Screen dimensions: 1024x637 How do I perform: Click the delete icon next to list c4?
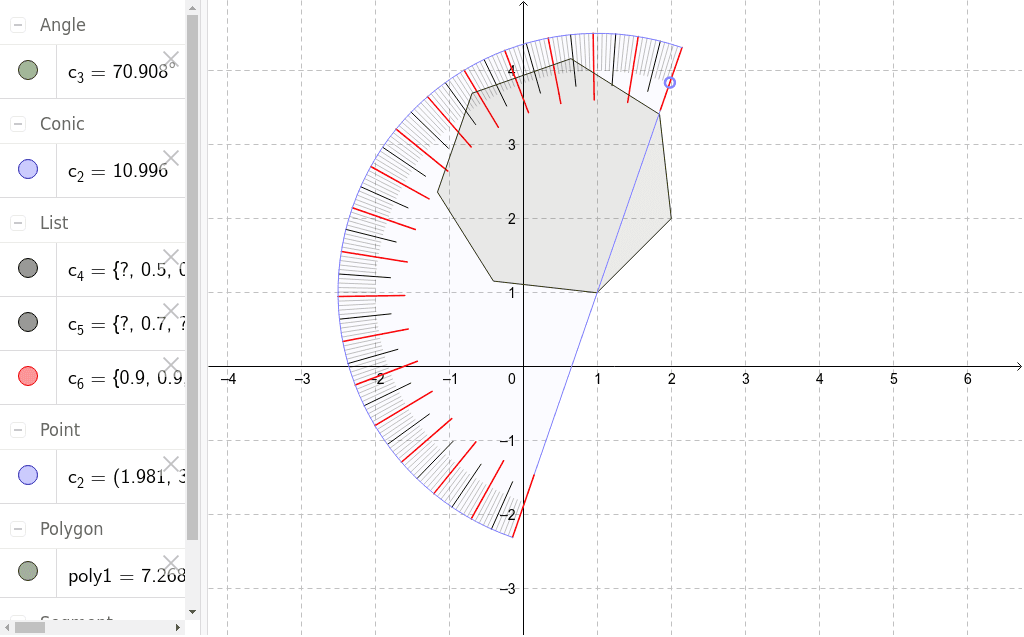(170, 258)
